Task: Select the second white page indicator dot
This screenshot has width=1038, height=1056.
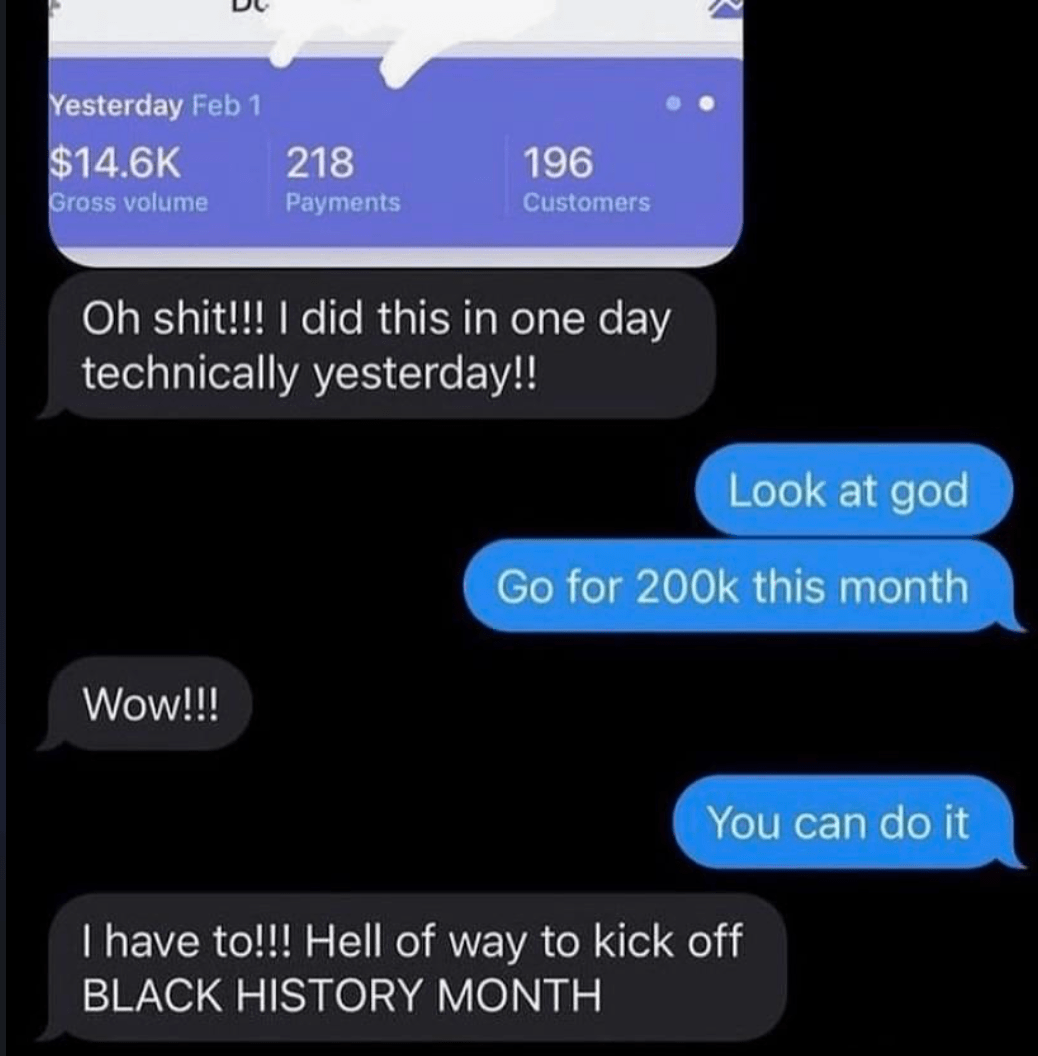Action: [706, 104]
